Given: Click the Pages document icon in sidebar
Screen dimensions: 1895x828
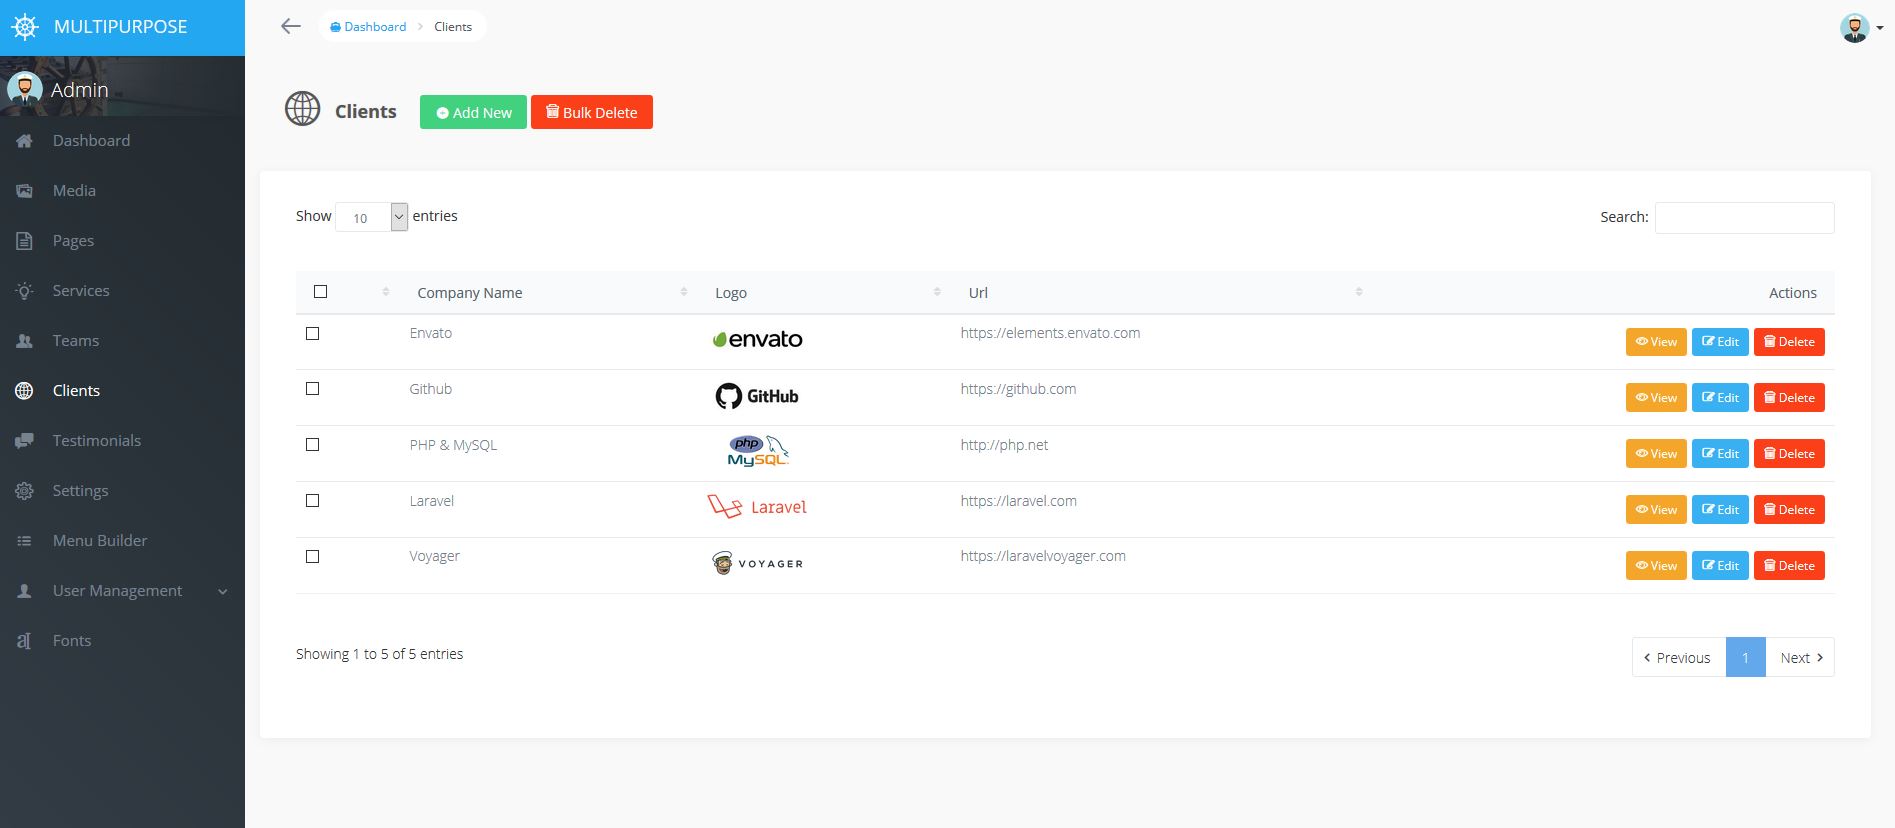Looking at the screenshot, I should [x=25, y=241].
